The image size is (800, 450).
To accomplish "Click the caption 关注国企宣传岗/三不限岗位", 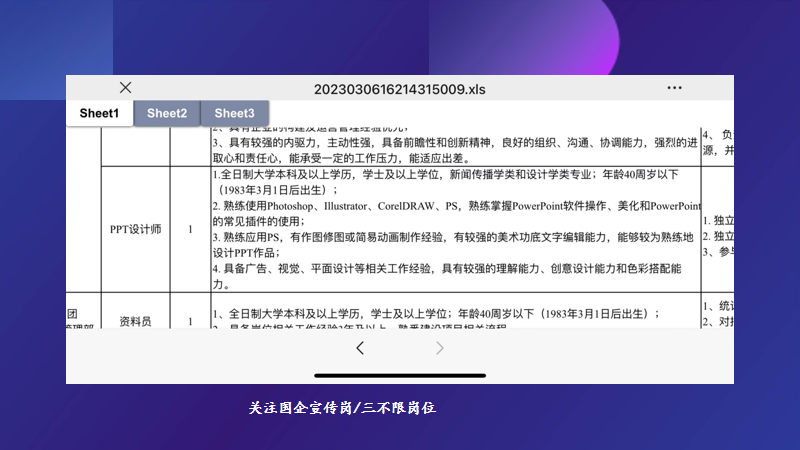I will point(342,408).
